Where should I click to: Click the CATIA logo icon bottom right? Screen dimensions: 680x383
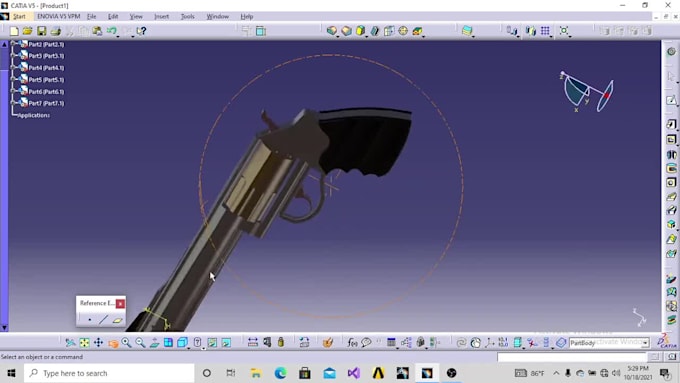(x=667, y=341)
